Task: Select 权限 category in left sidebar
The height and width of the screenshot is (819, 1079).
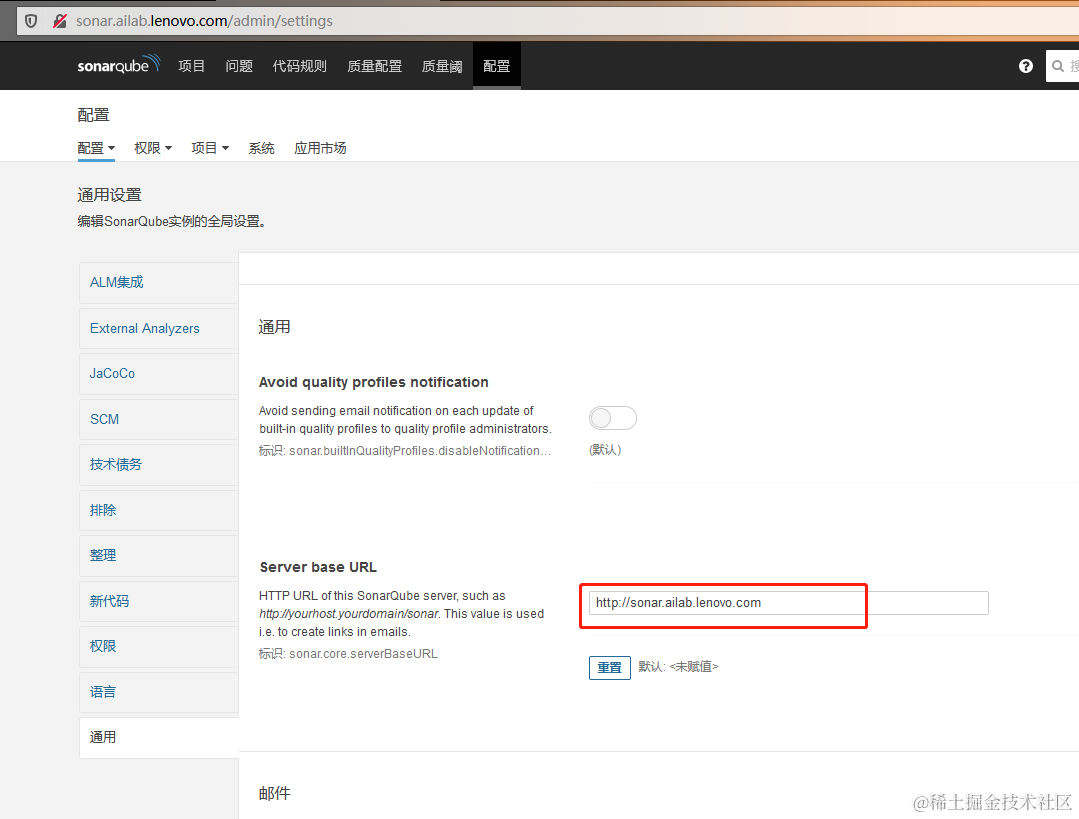Action: coord(159,646)
